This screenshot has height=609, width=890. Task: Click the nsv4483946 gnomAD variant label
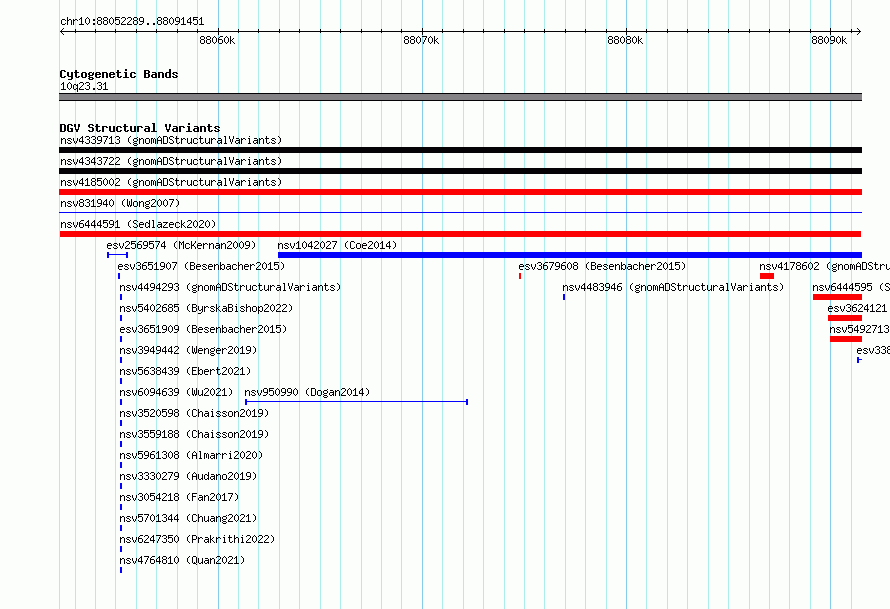tap(673, 287)
